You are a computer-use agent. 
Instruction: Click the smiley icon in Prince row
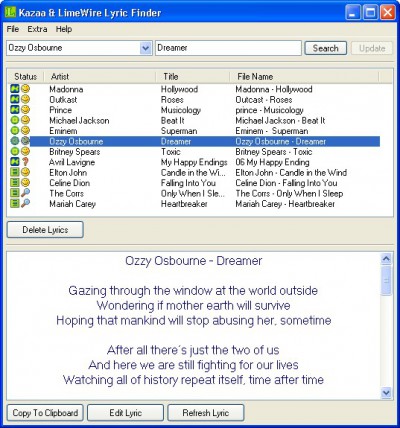pyautogui.click(x=25, y=109)
